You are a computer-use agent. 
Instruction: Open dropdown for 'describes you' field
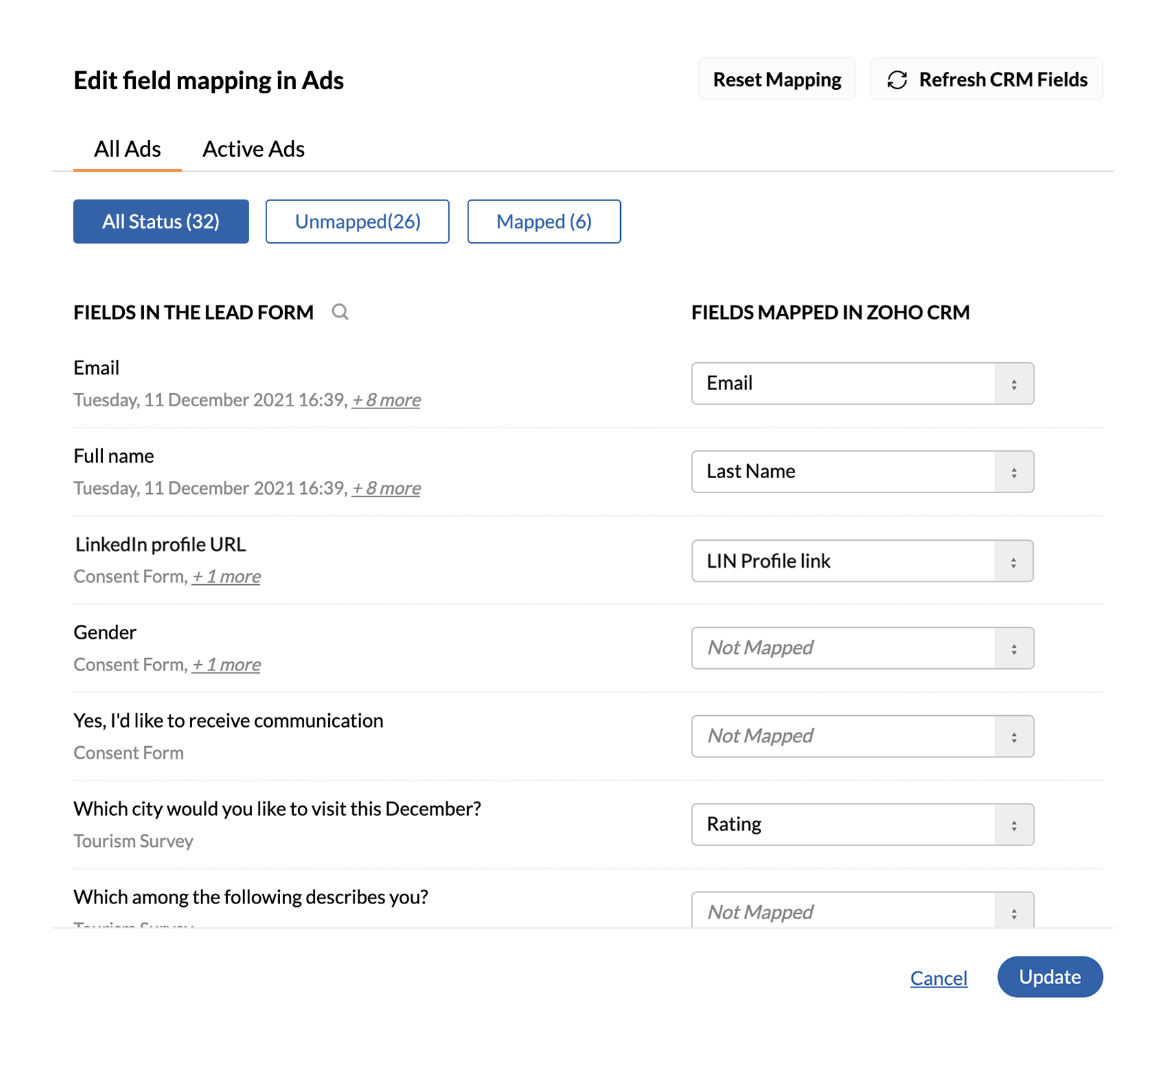coord(862,909)
